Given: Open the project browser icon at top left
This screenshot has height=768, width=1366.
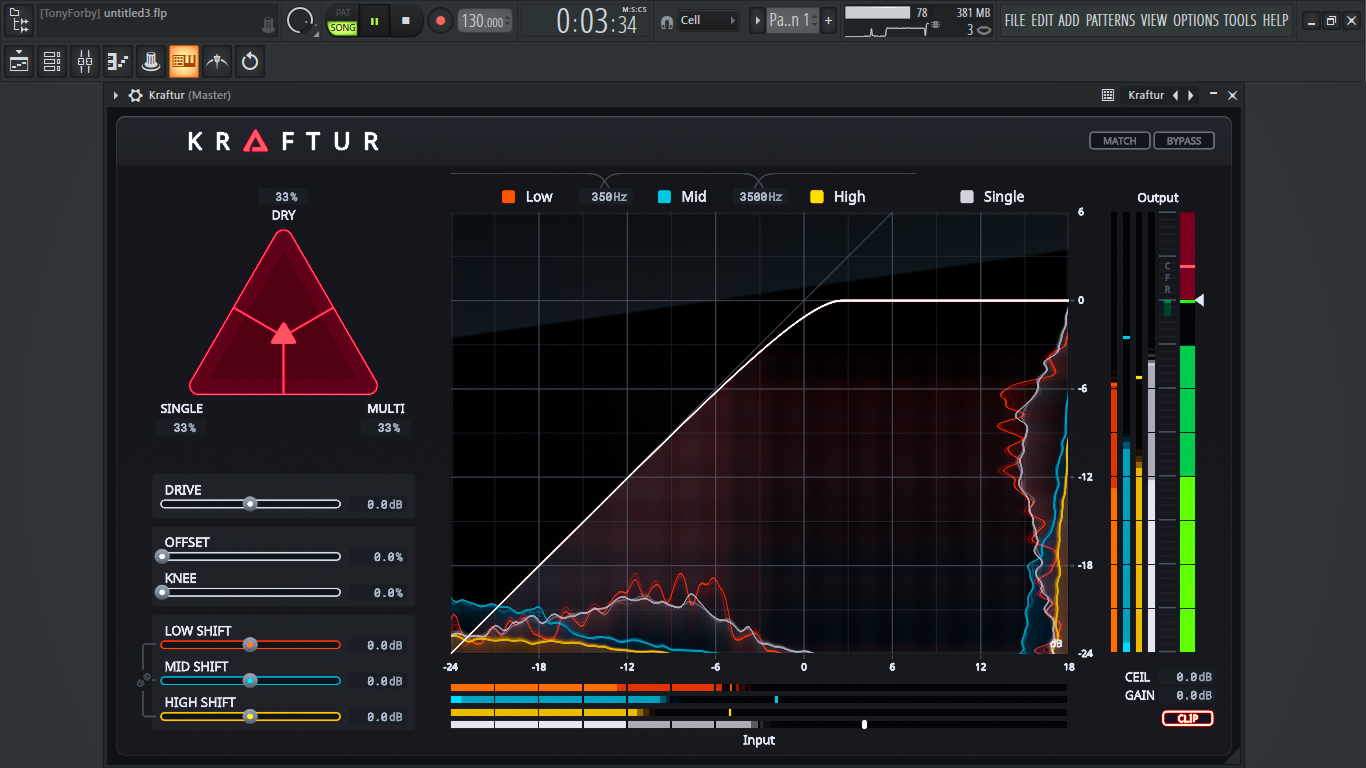Looking at the screenshot, I should click(x=19, y=20).
